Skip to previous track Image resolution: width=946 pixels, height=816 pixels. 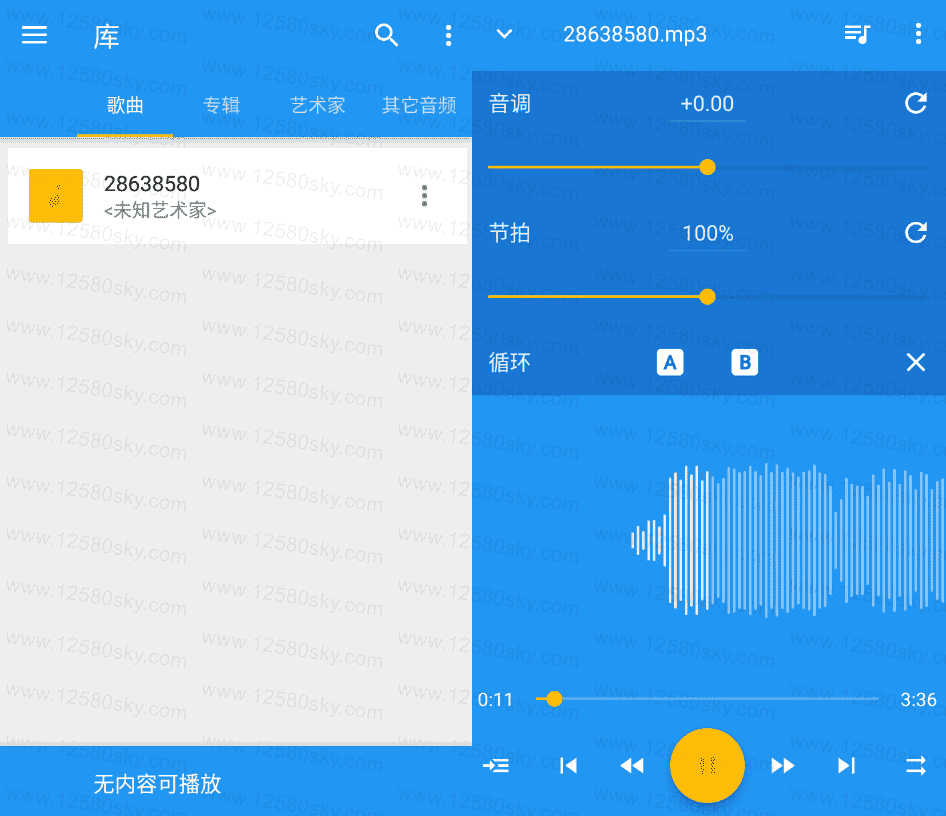pyautogui.click(x=568, y=766)
